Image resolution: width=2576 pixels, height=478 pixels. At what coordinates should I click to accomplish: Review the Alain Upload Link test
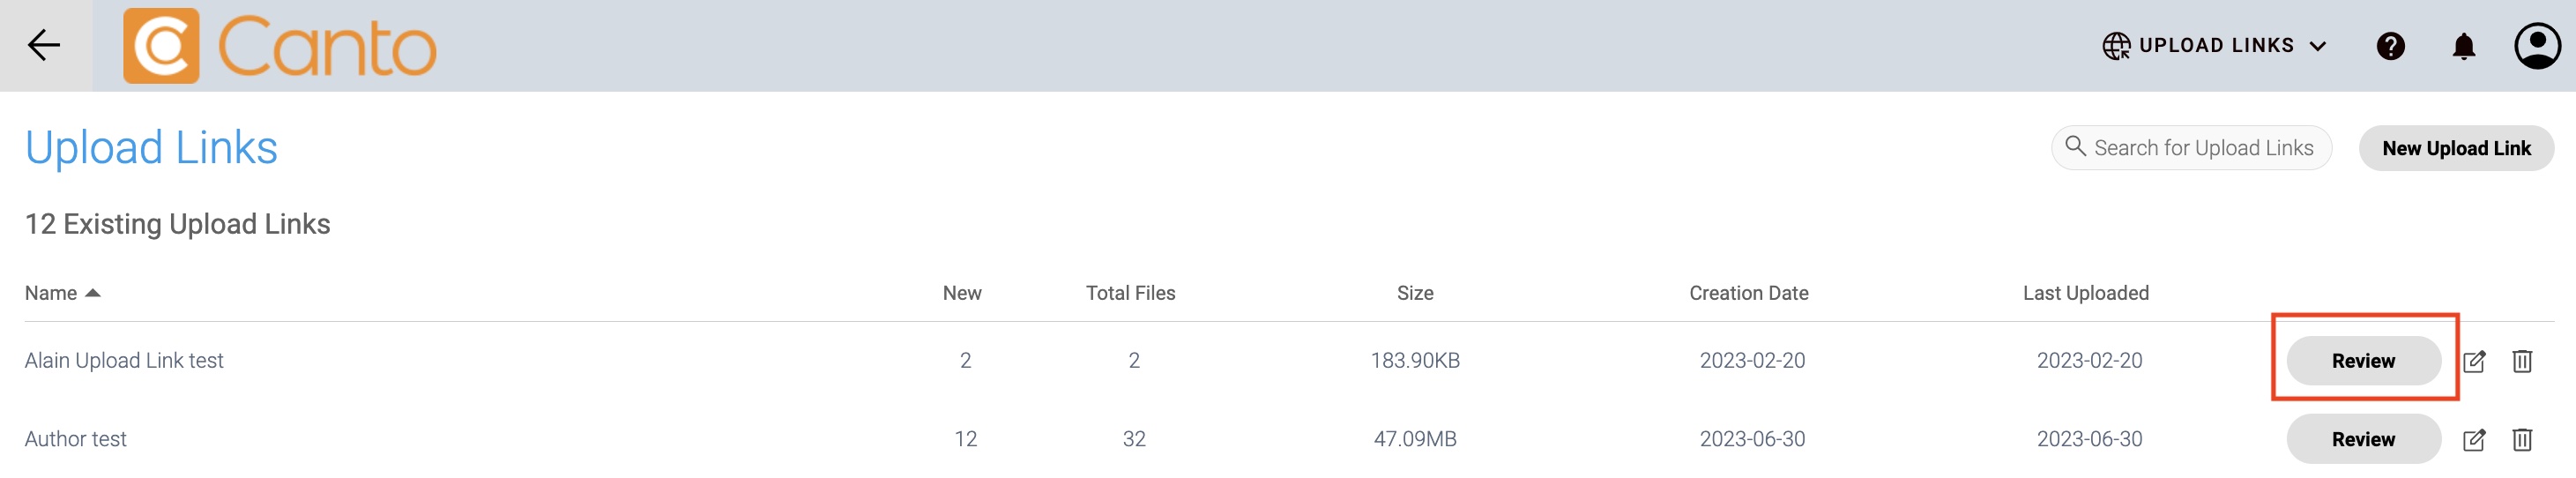pos(2363,361)
